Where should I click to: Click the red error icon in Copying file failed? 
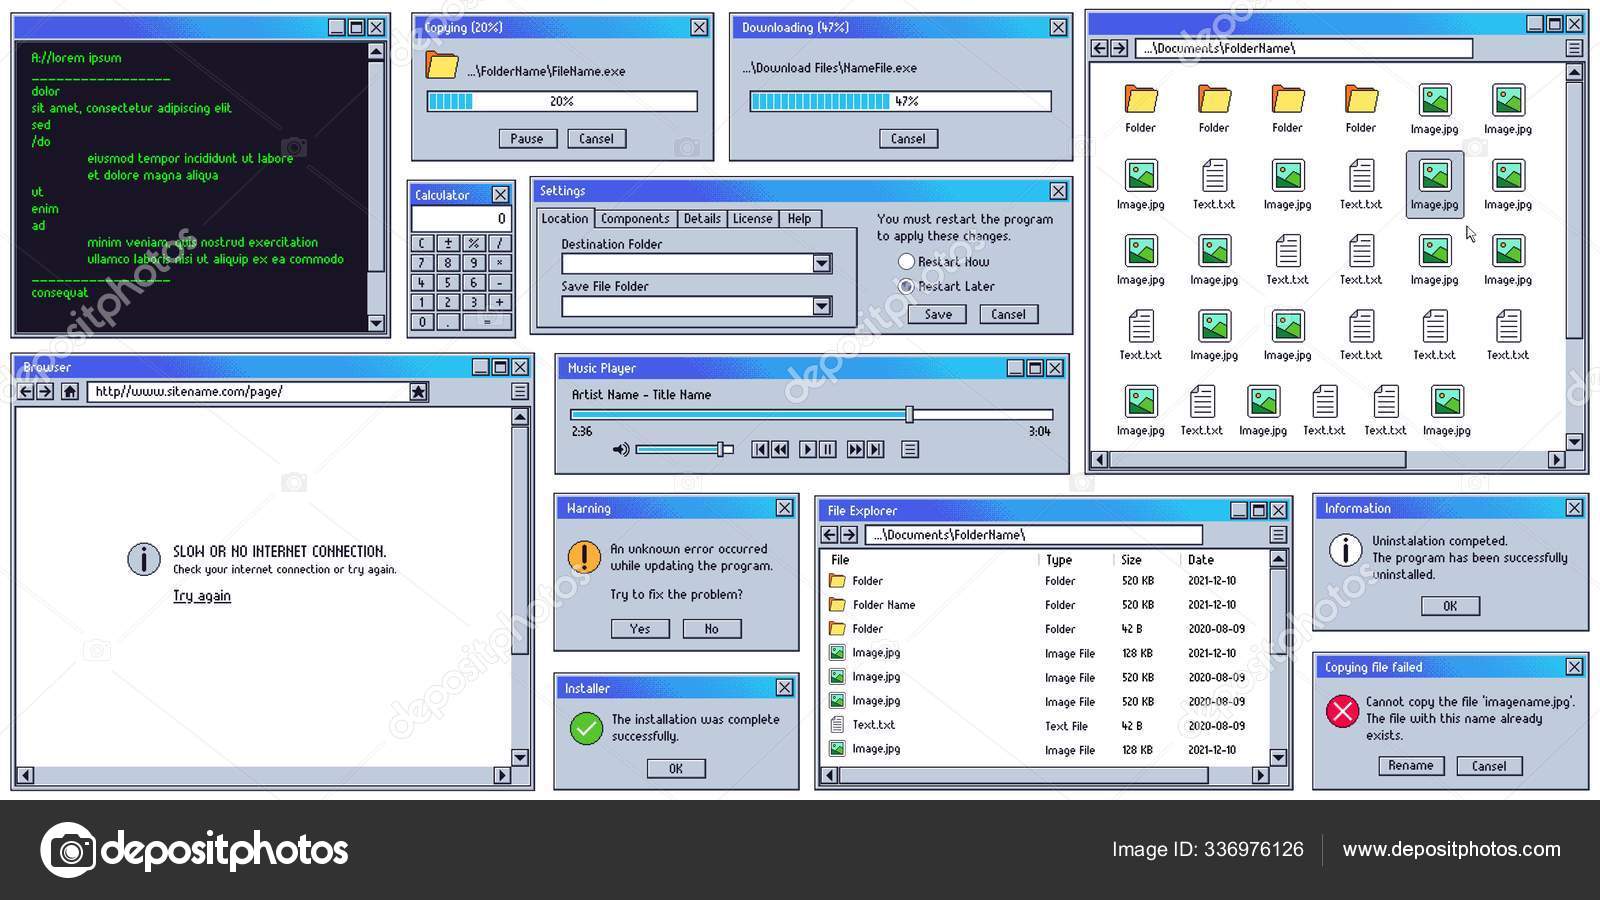coord(1342,711)
